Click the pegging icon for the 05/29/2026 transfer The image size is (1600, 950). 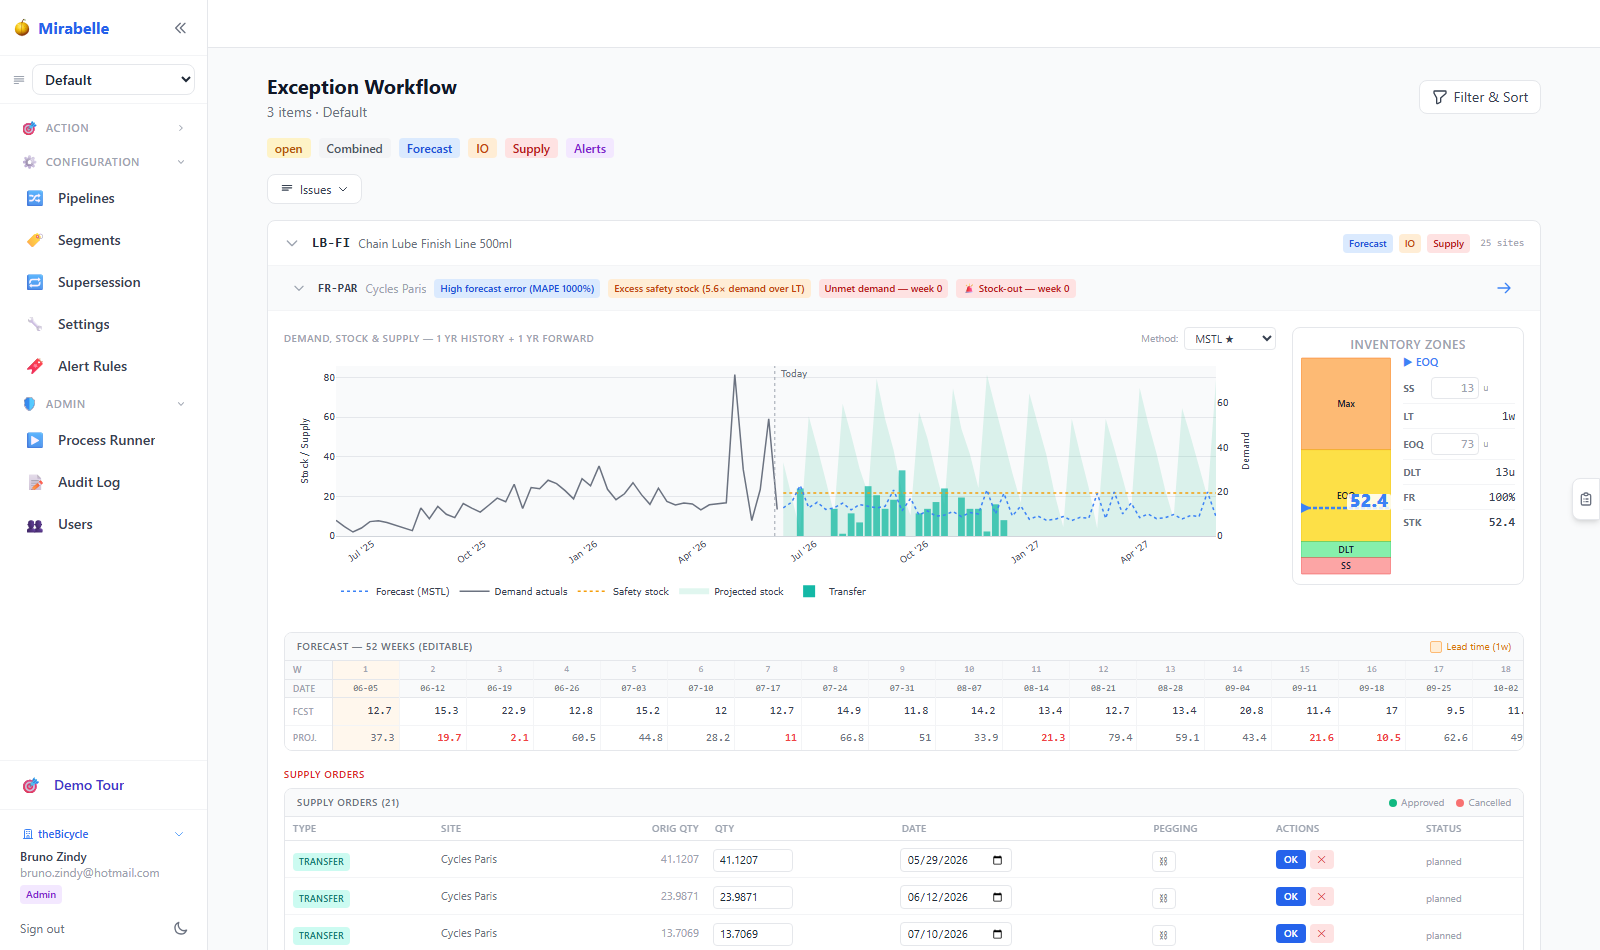coord(1163,861)
